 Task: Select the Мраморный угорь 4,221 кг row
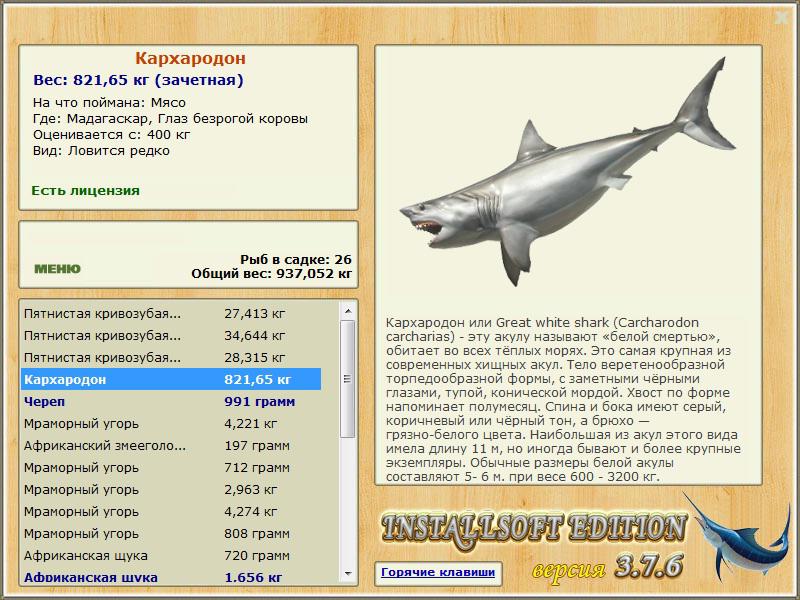tap(171, 423)
